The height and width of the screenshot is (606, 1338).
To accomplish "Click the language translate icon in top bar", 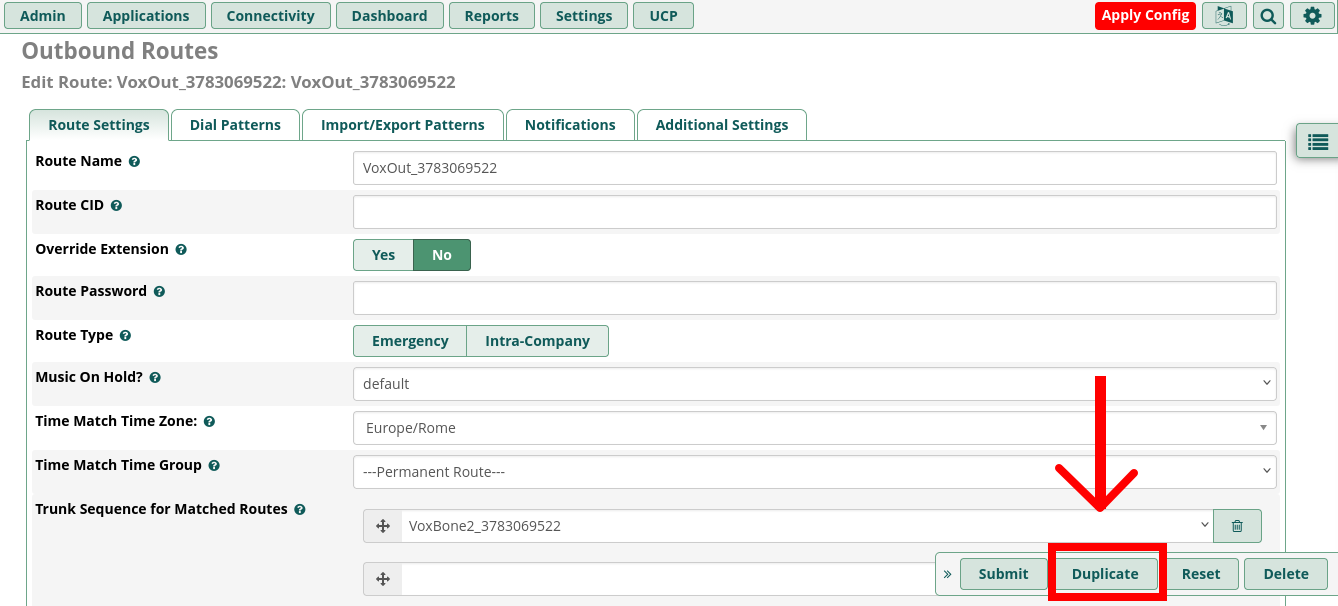I will 1224,16.
